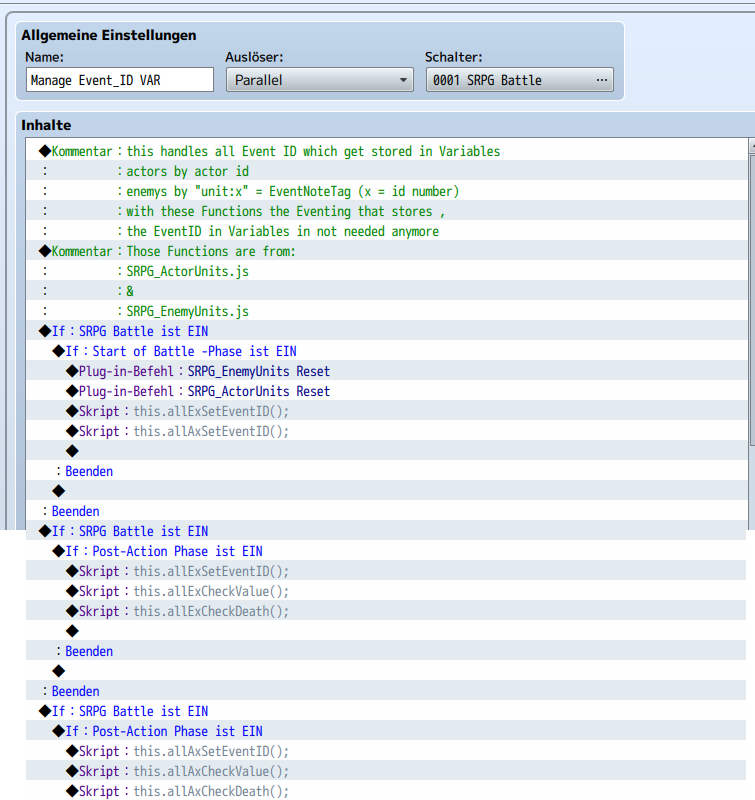Select 'If : Start of Battle -Phase ist EIN'
755x800 pixels.
coord(387,351)
